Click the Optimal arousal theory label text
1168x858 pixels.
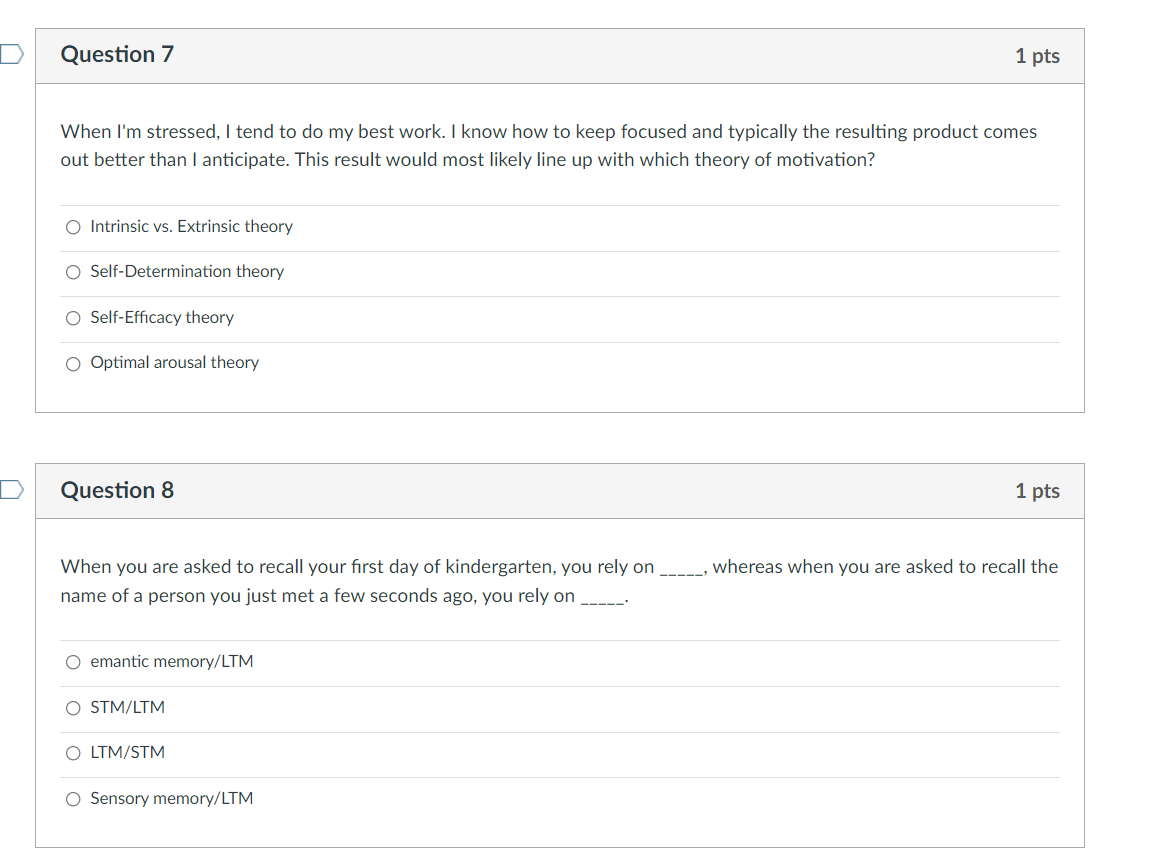pyautogui.click(x=174, y=363)
